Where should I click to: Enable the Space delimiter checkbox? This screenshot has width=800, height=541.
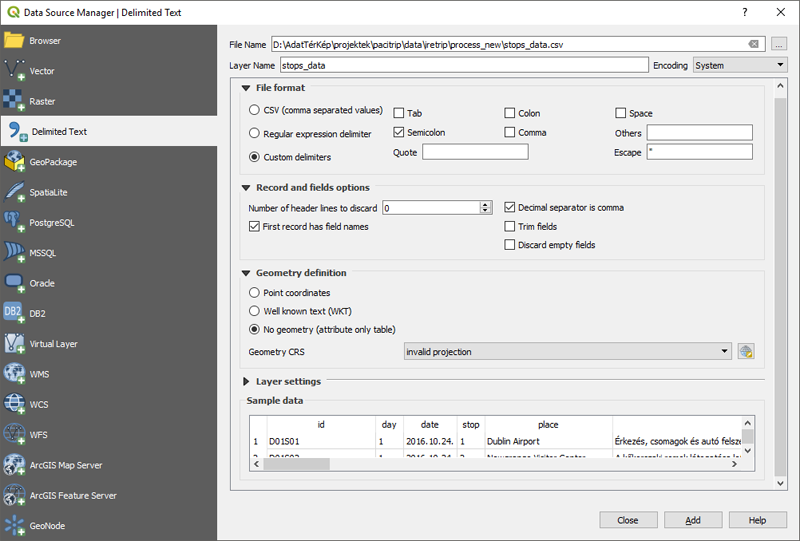coord(620,113)
